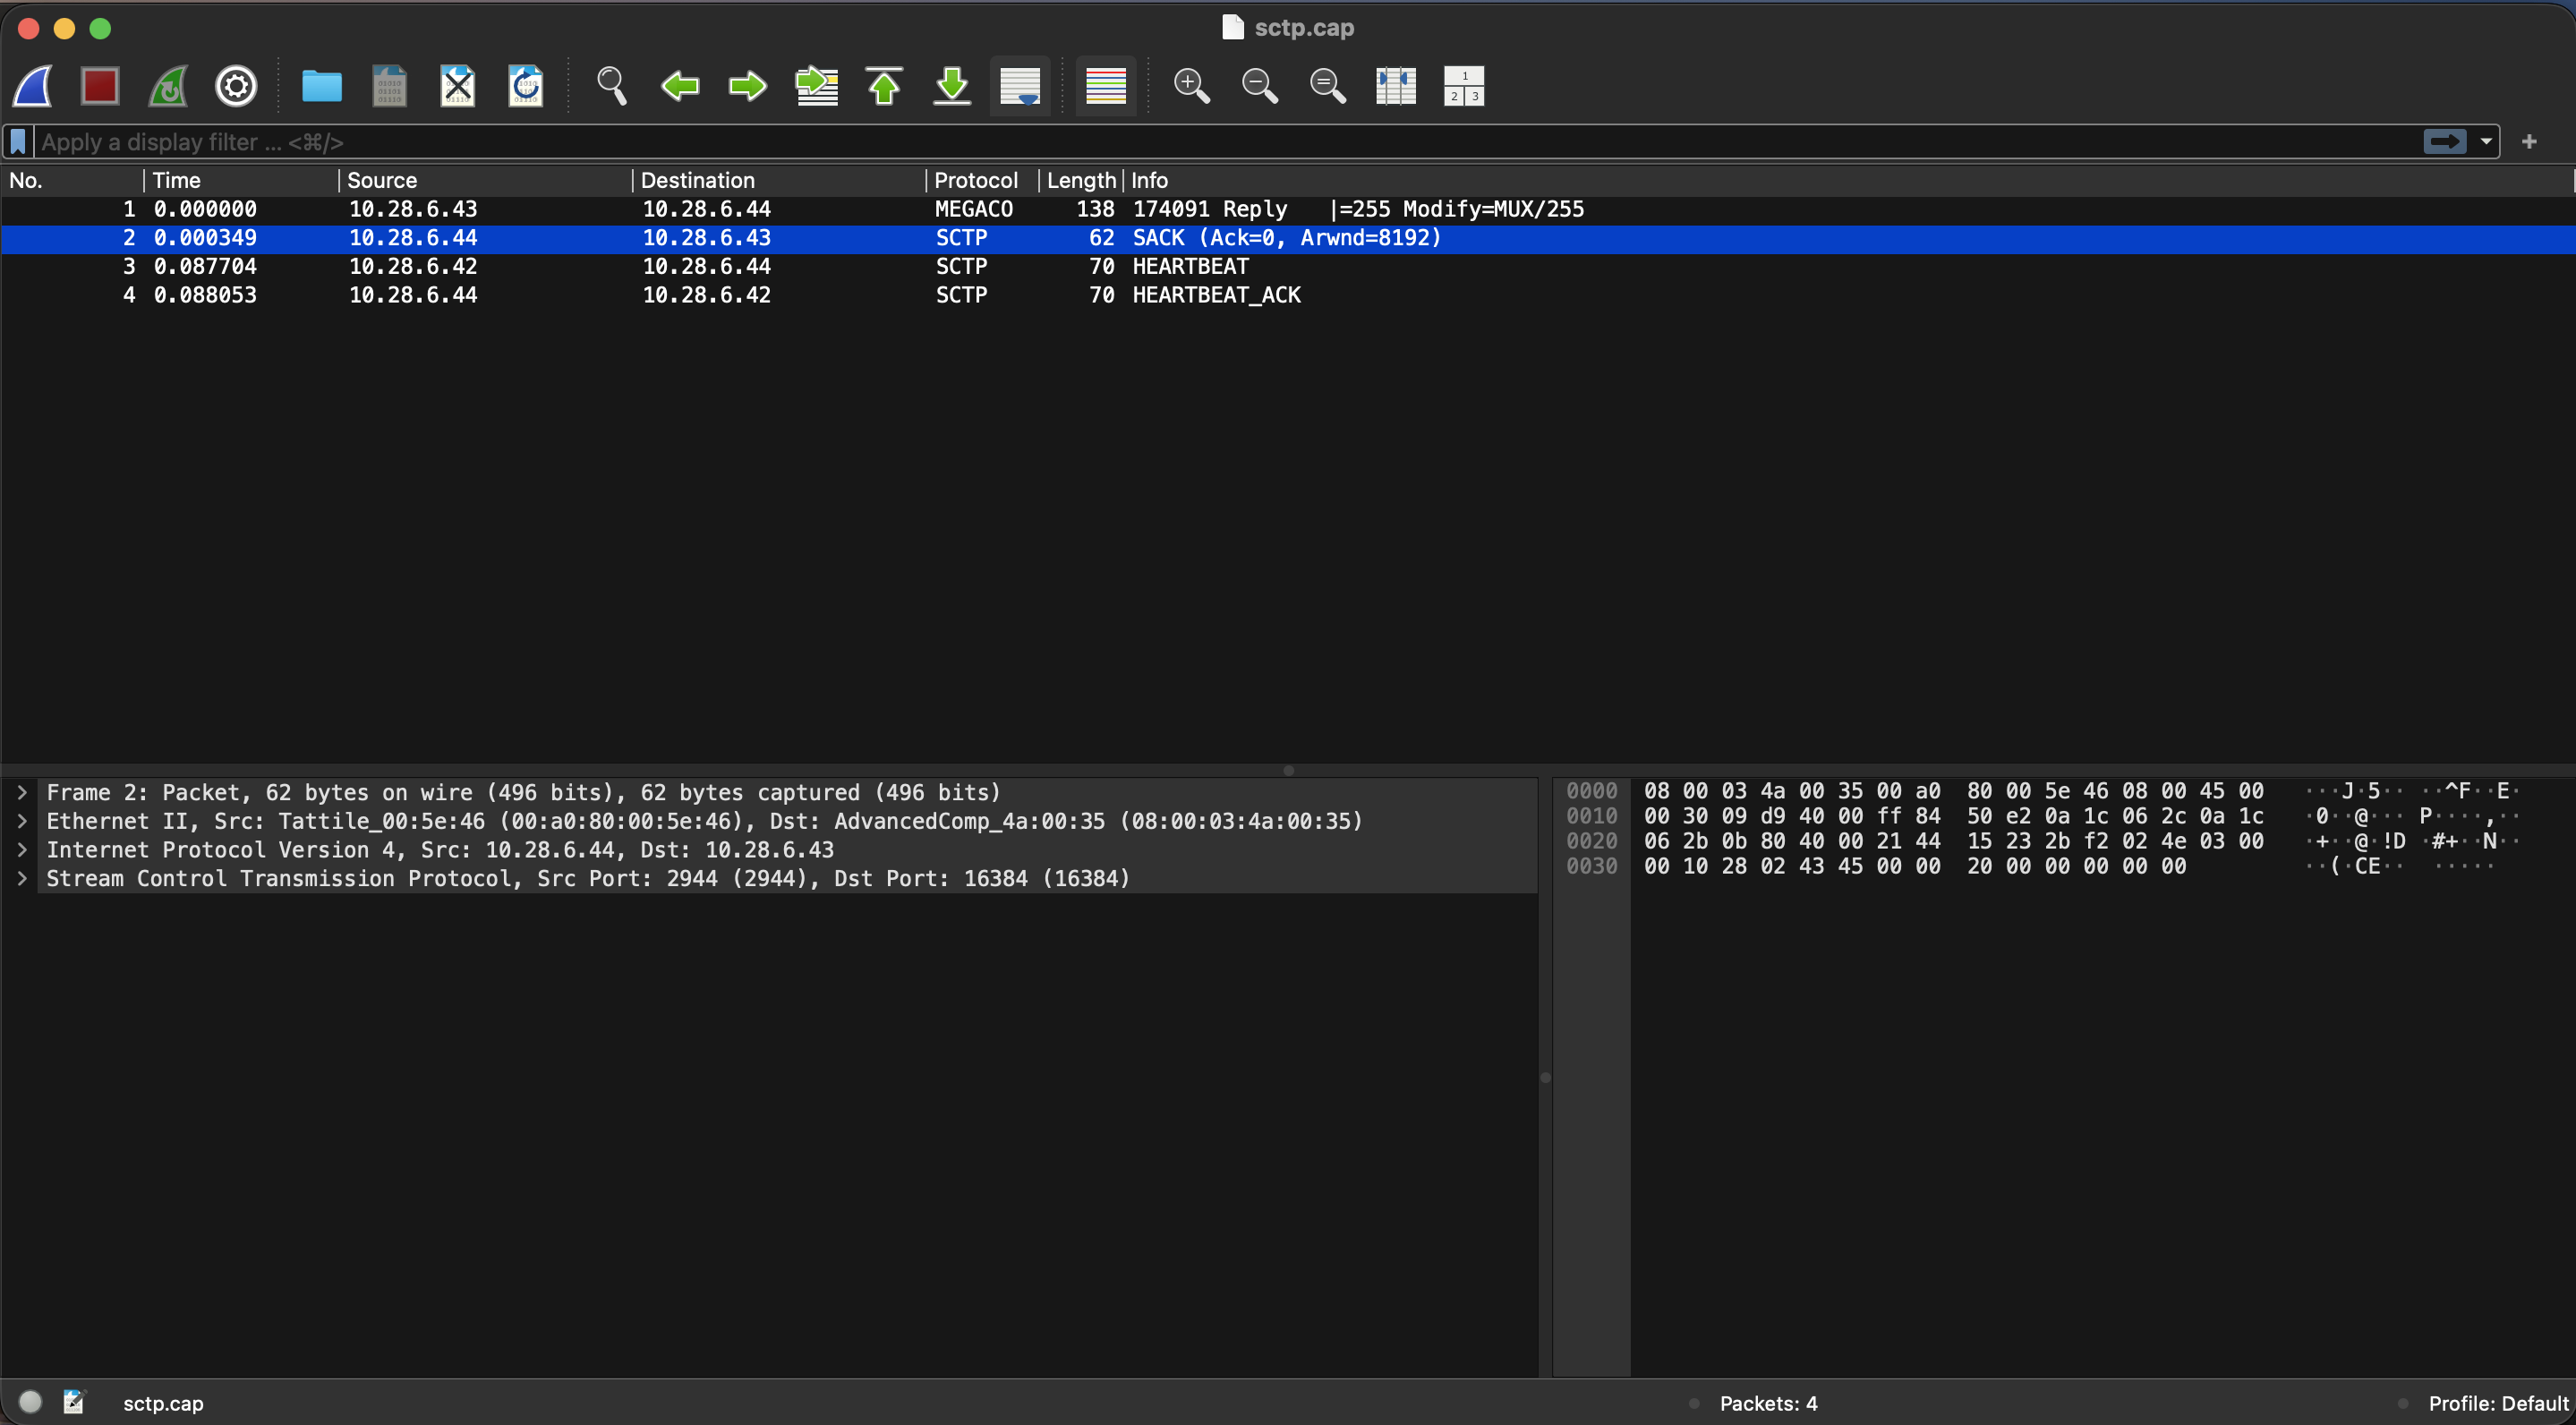Open a capture file
Screen dimensions: 2576x1425
(x=321, y=86)
